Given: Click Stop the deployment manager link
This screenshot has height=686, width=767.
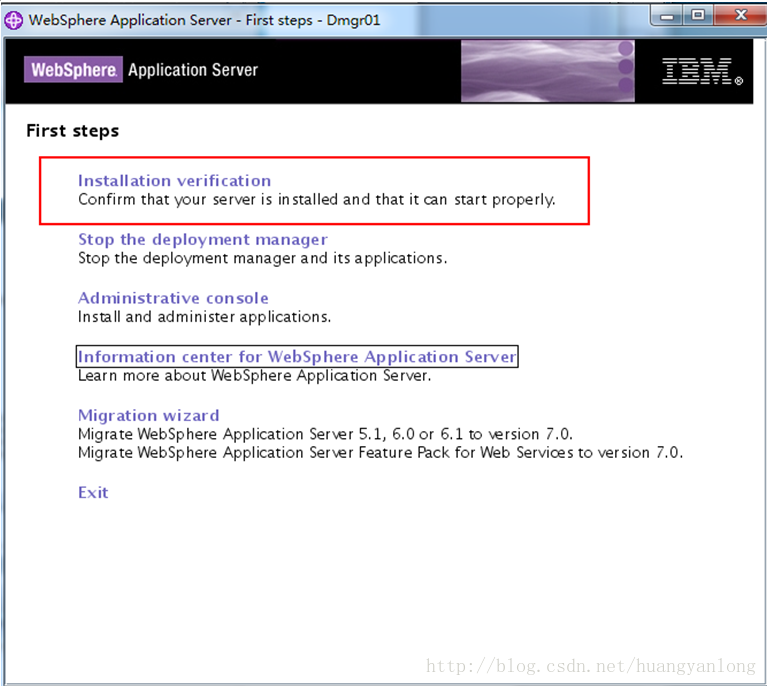Looking at the screenshot, I should 203,239.
